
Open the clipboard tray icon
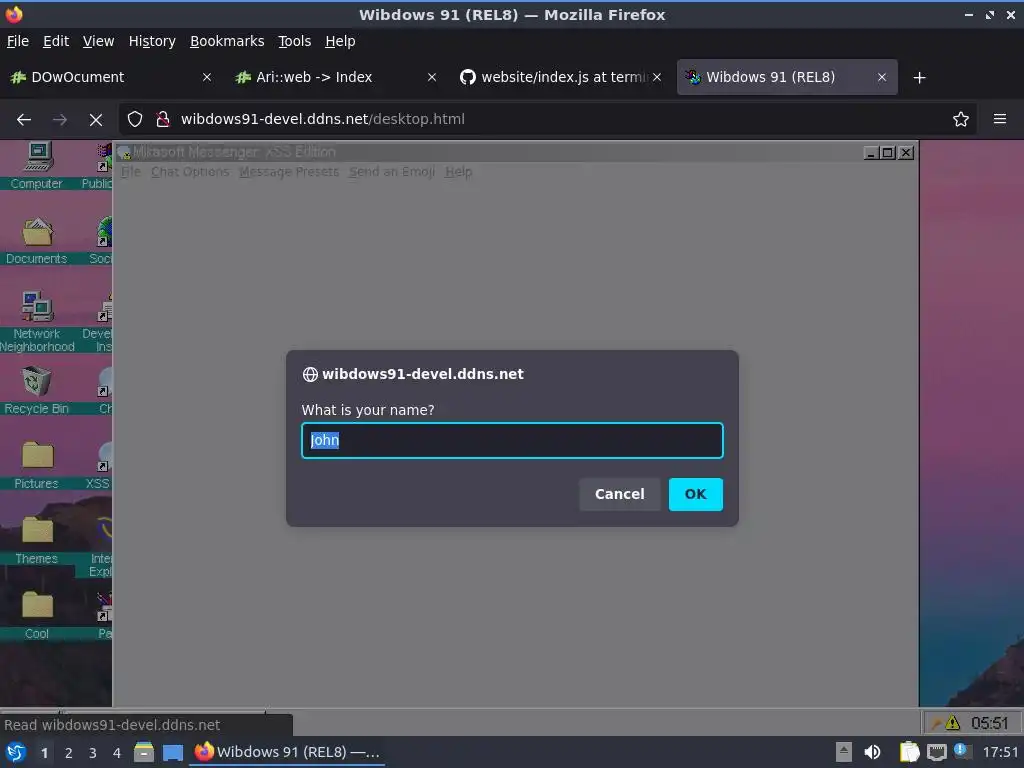click(909, 752)
